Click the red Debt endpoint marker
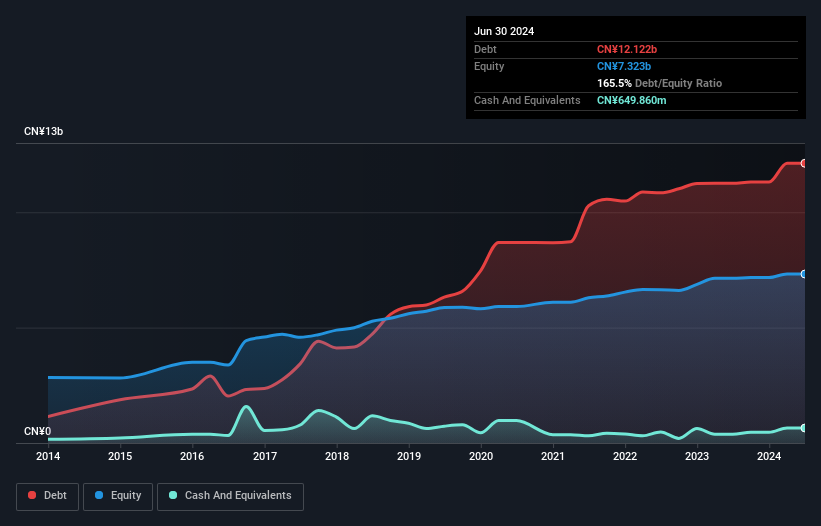 804,163
